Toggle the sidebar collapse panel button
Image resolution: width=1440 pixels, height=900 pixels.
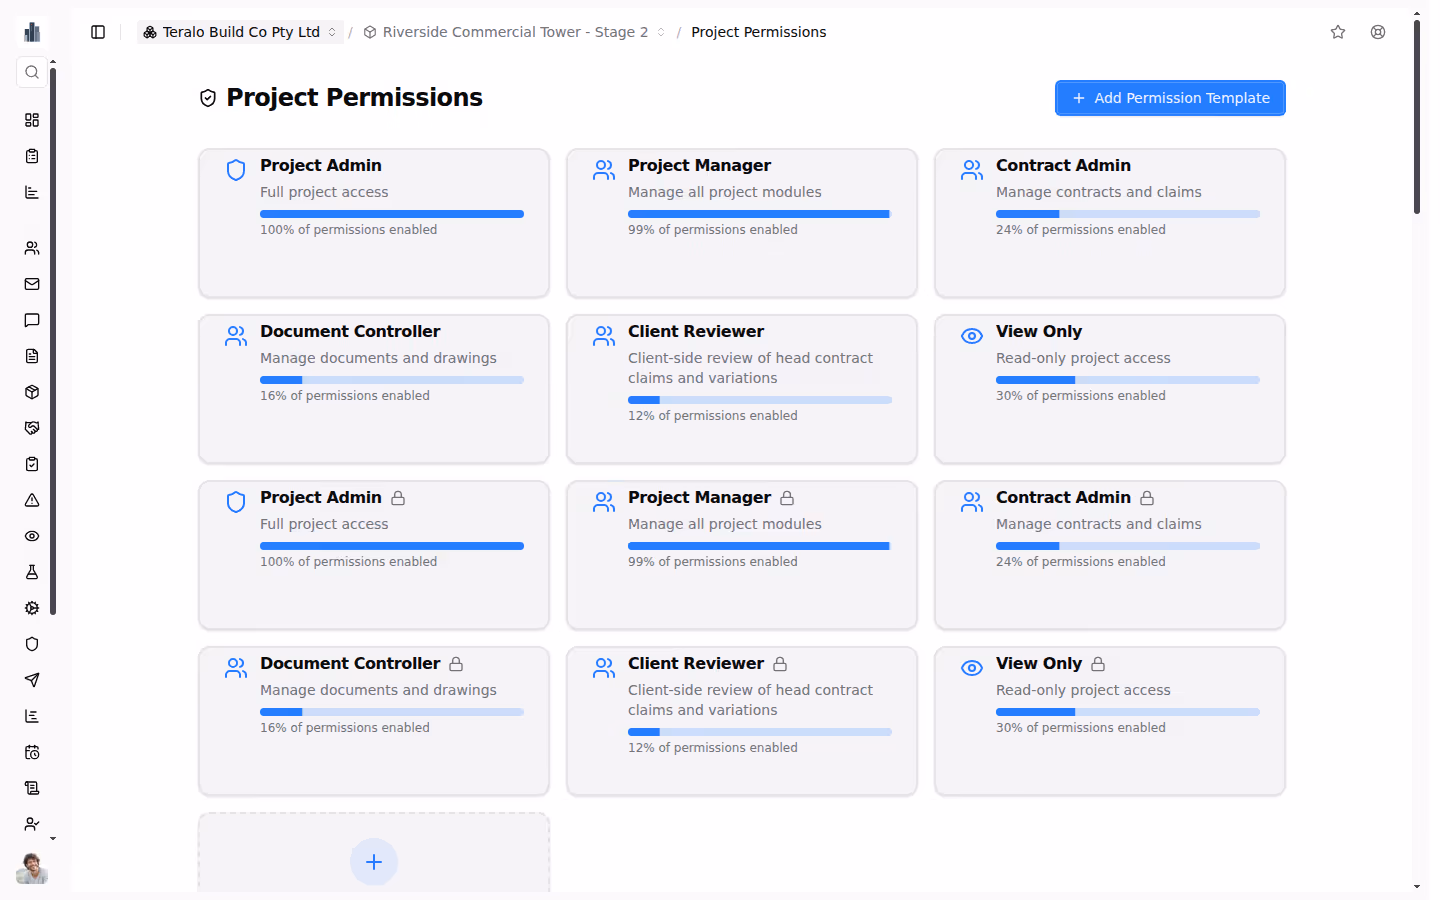(x=98, y=32)
